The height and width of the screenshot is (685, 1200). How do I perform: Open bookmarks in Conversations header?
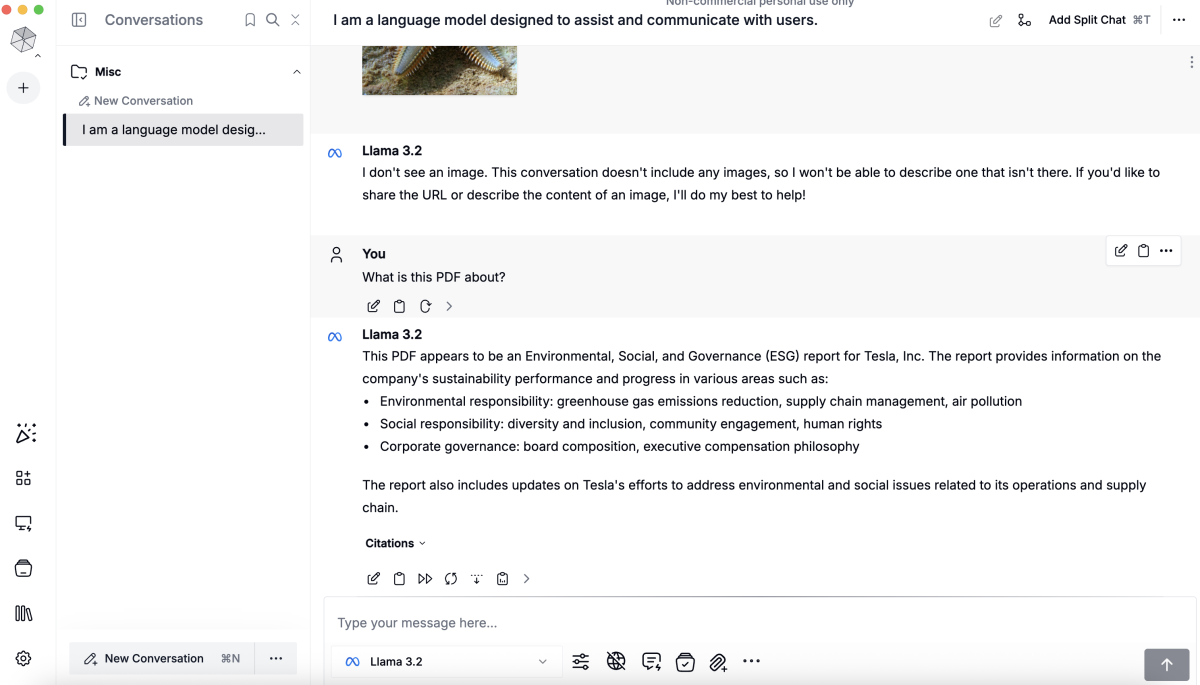(250, 20)
